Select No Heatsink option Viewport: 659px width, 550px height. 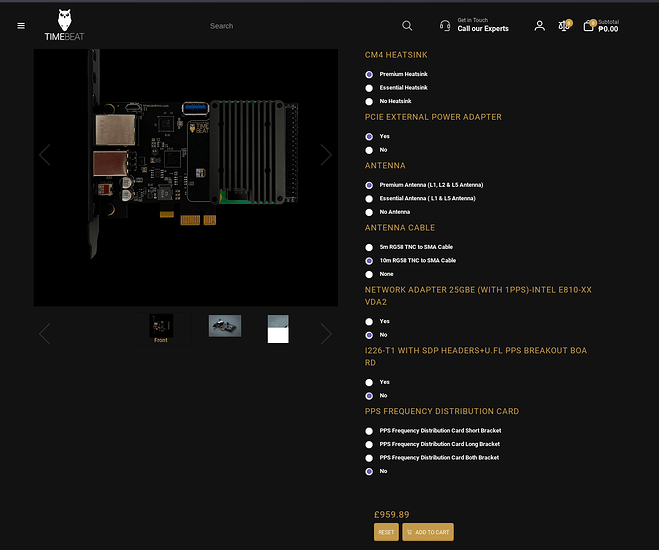(369, 101)
